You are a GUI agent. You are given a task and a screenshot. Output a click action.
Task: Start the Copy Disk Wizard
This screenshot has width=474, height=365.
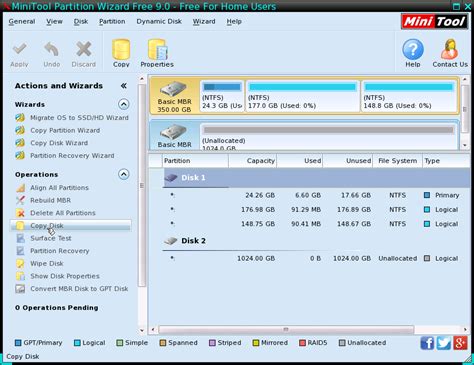59,143
